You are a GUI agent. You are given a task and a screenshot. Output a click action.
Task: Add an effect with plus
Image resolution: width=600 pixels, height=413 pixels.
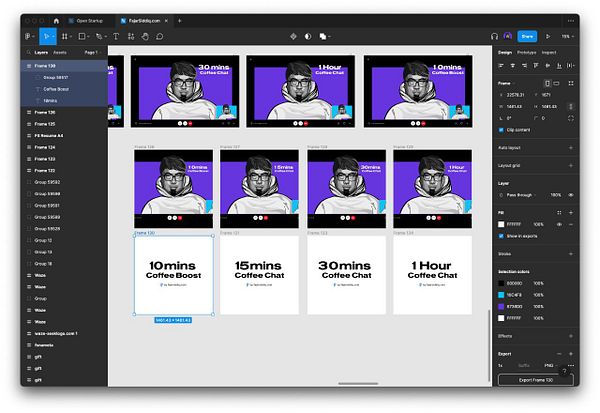pos(571,336)
